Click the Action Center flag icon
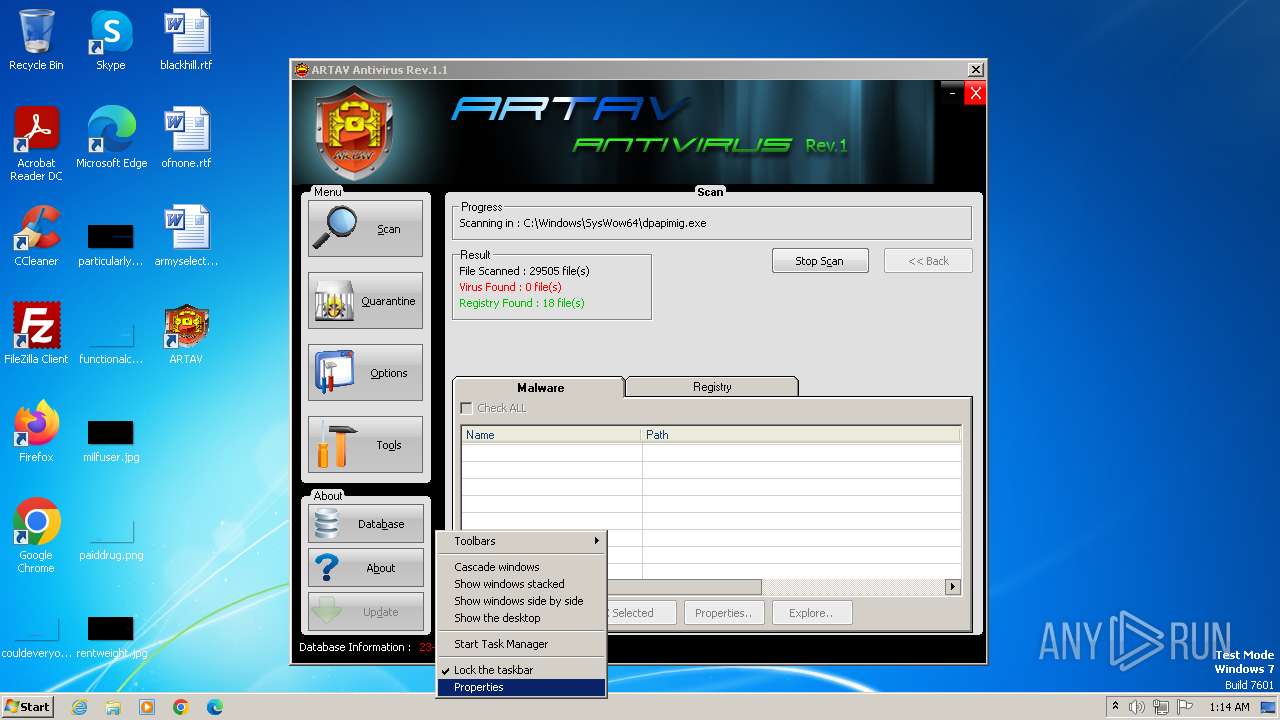Image resolution: width=1280 pixels, height=720 pixels. (1185, 707)
